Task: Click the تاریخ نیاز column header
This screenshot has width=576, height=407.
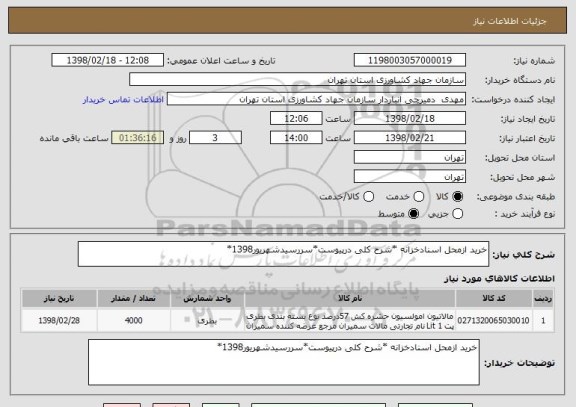Action: tap(59, 298)
